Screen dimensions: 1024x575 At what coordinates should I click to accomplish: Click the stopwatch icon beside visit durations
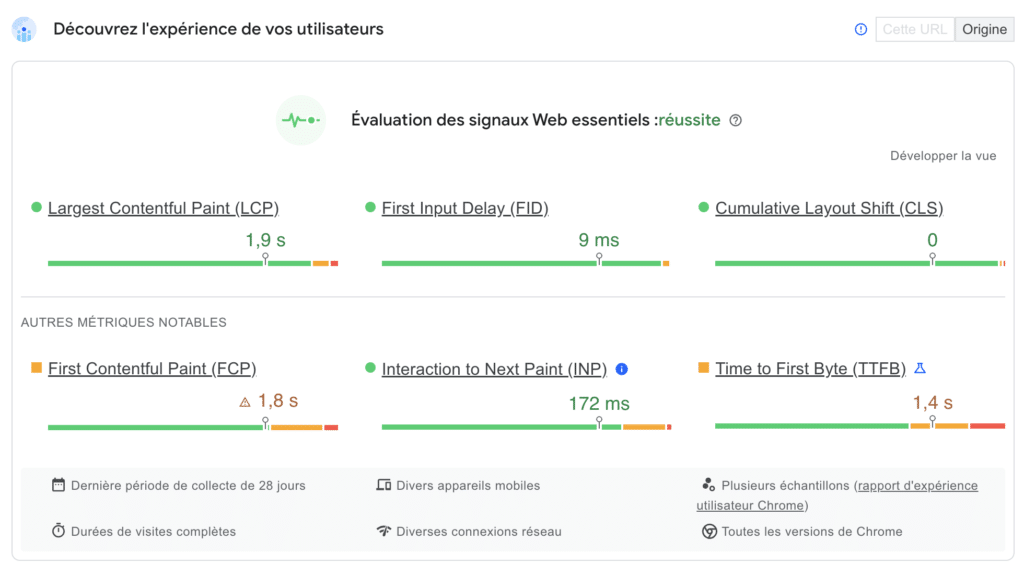(58, 531)
